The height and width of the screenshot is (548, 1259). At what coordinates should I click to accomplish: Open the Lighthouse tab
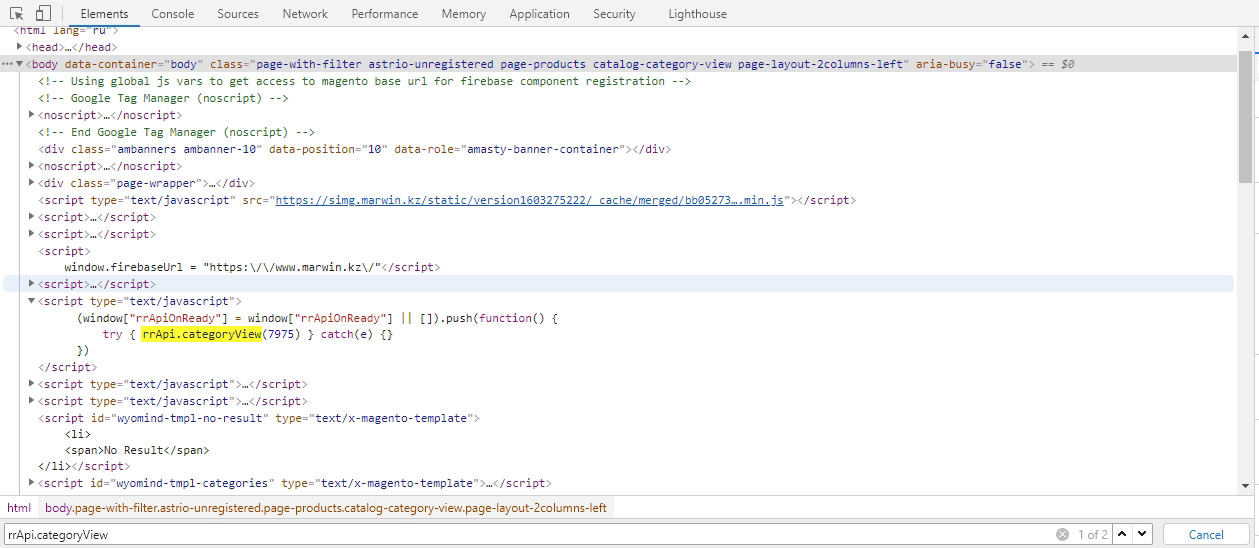(x=697, y=14)
